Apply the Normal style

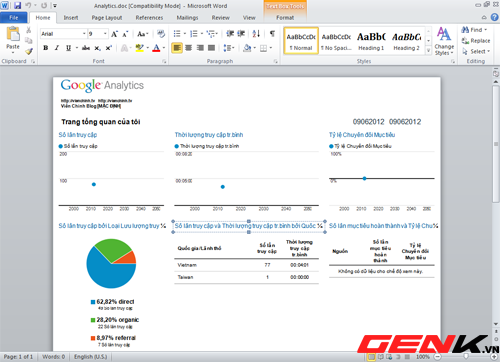pos(301,41)
